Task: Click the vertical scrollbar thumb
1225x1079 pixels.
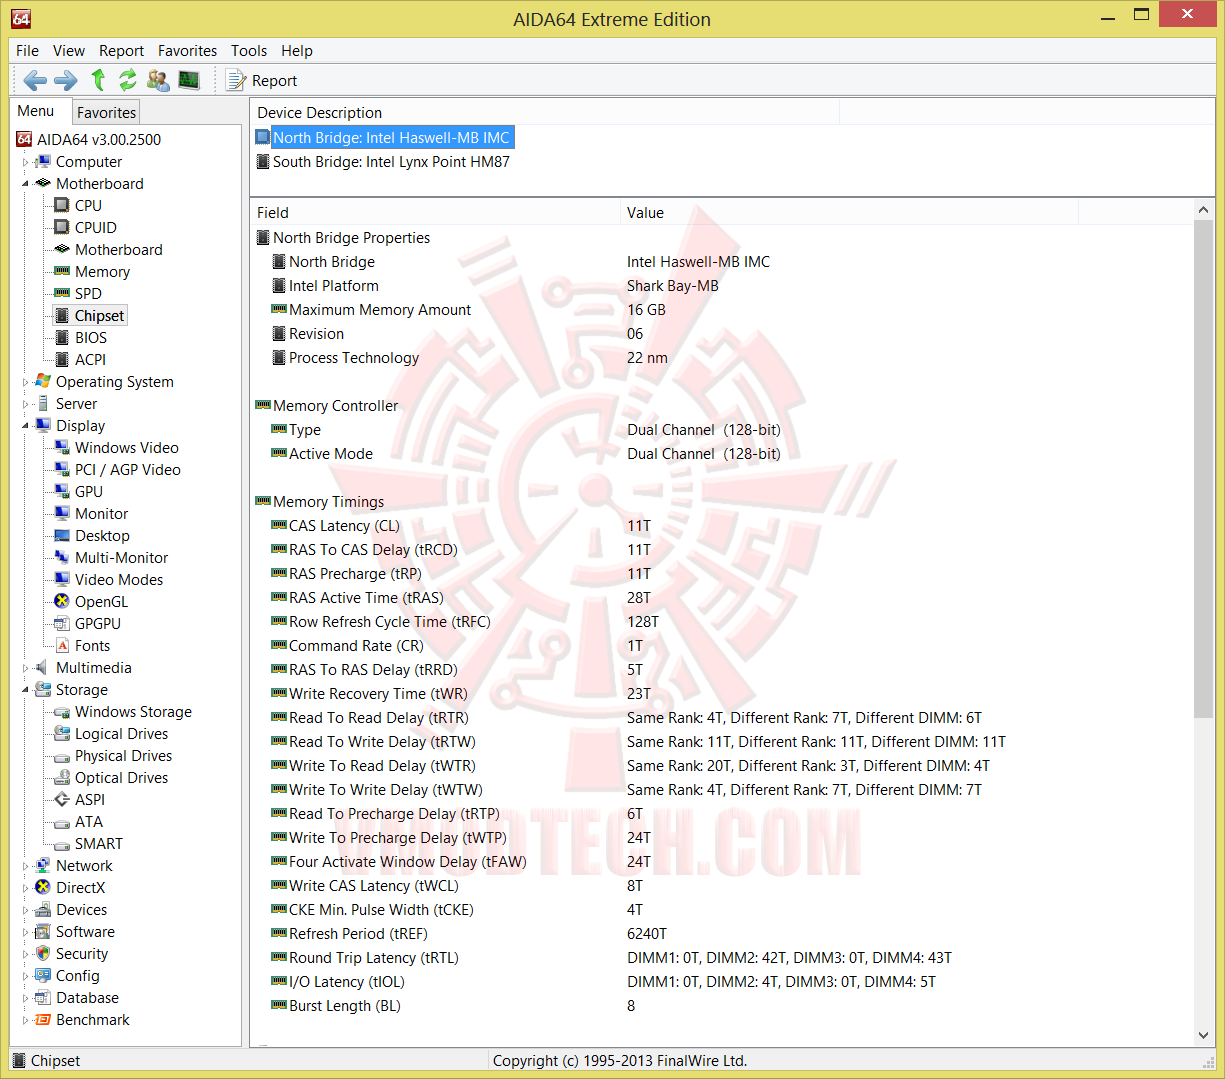Action: point(1204,468)
